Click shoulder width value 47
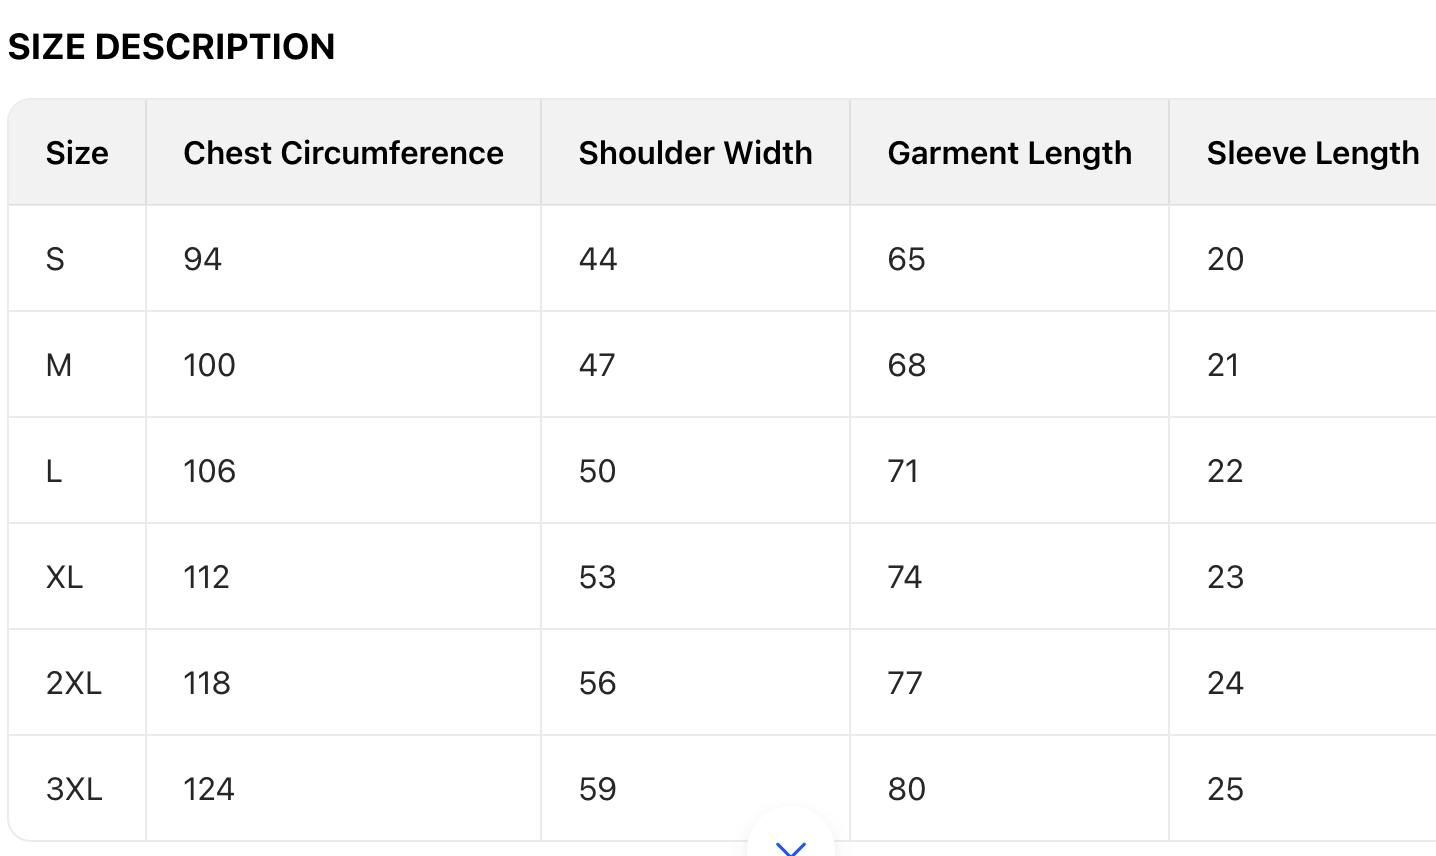 click(x=597, y=365)
